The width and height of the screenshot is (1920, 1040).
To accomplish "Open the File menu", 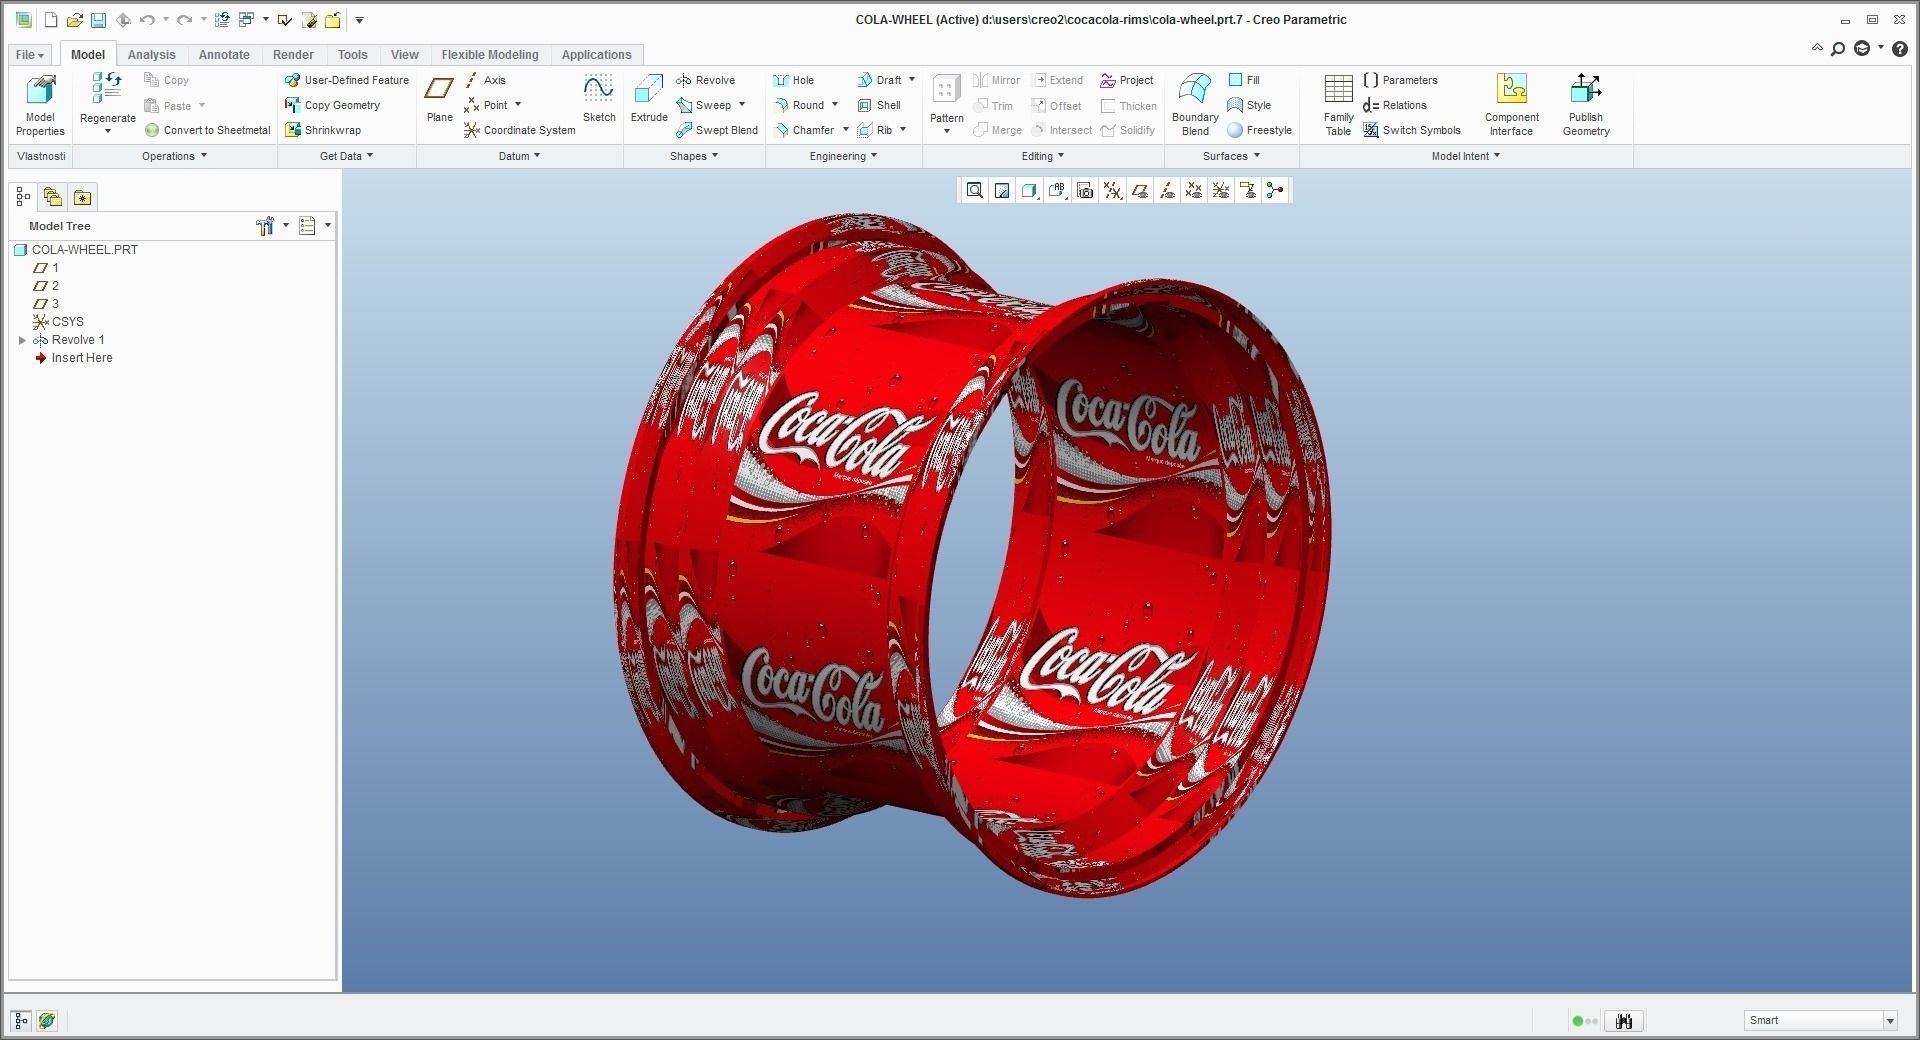I will (x=28, y=54).
